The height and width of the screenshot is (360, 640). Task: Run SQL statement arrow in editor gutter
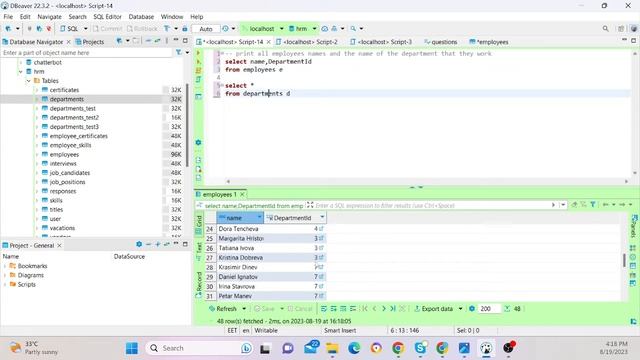click(199, 53)
